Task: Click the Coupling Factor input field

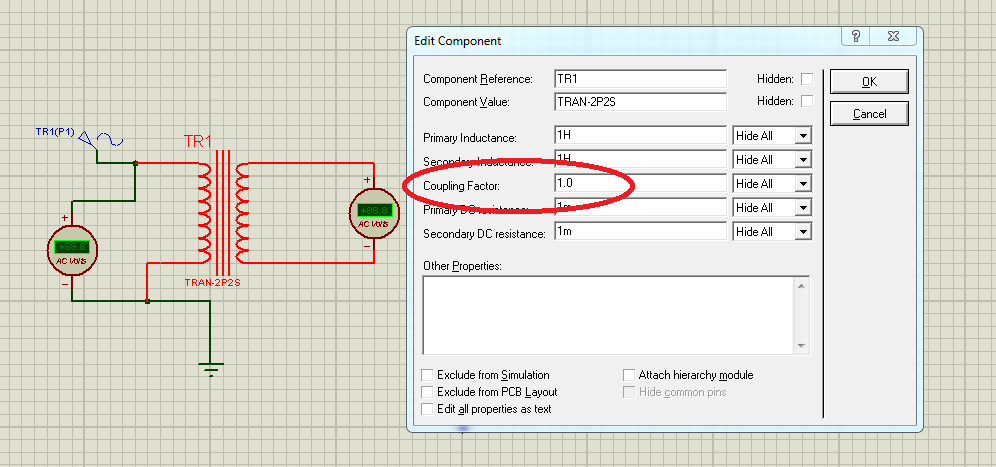Action: tap(640, 184)
